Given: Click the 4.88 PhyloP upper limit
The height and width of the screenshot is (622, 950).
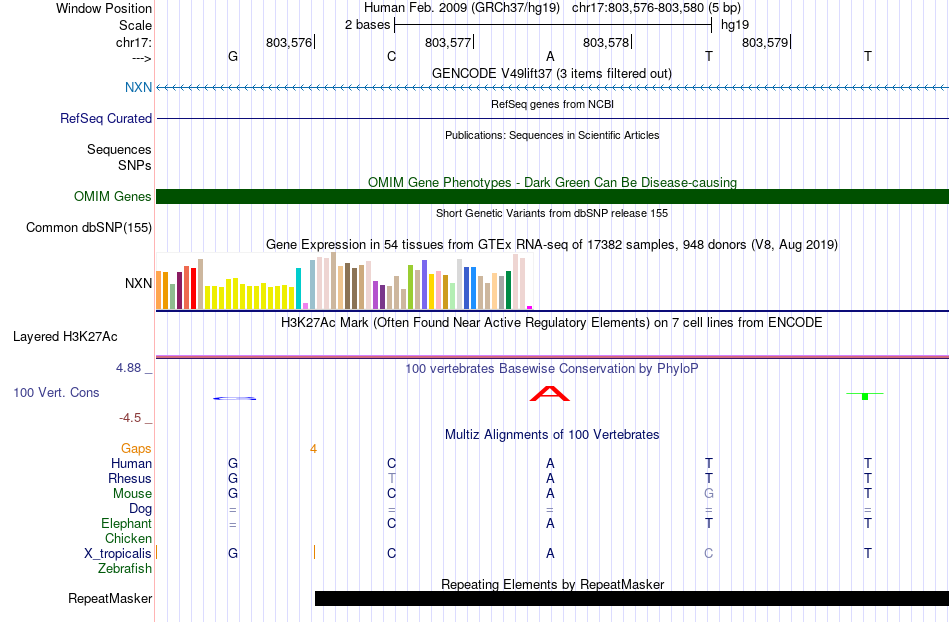Looking at the screenshot, I should pyautogui.click(x=128, y=368).
